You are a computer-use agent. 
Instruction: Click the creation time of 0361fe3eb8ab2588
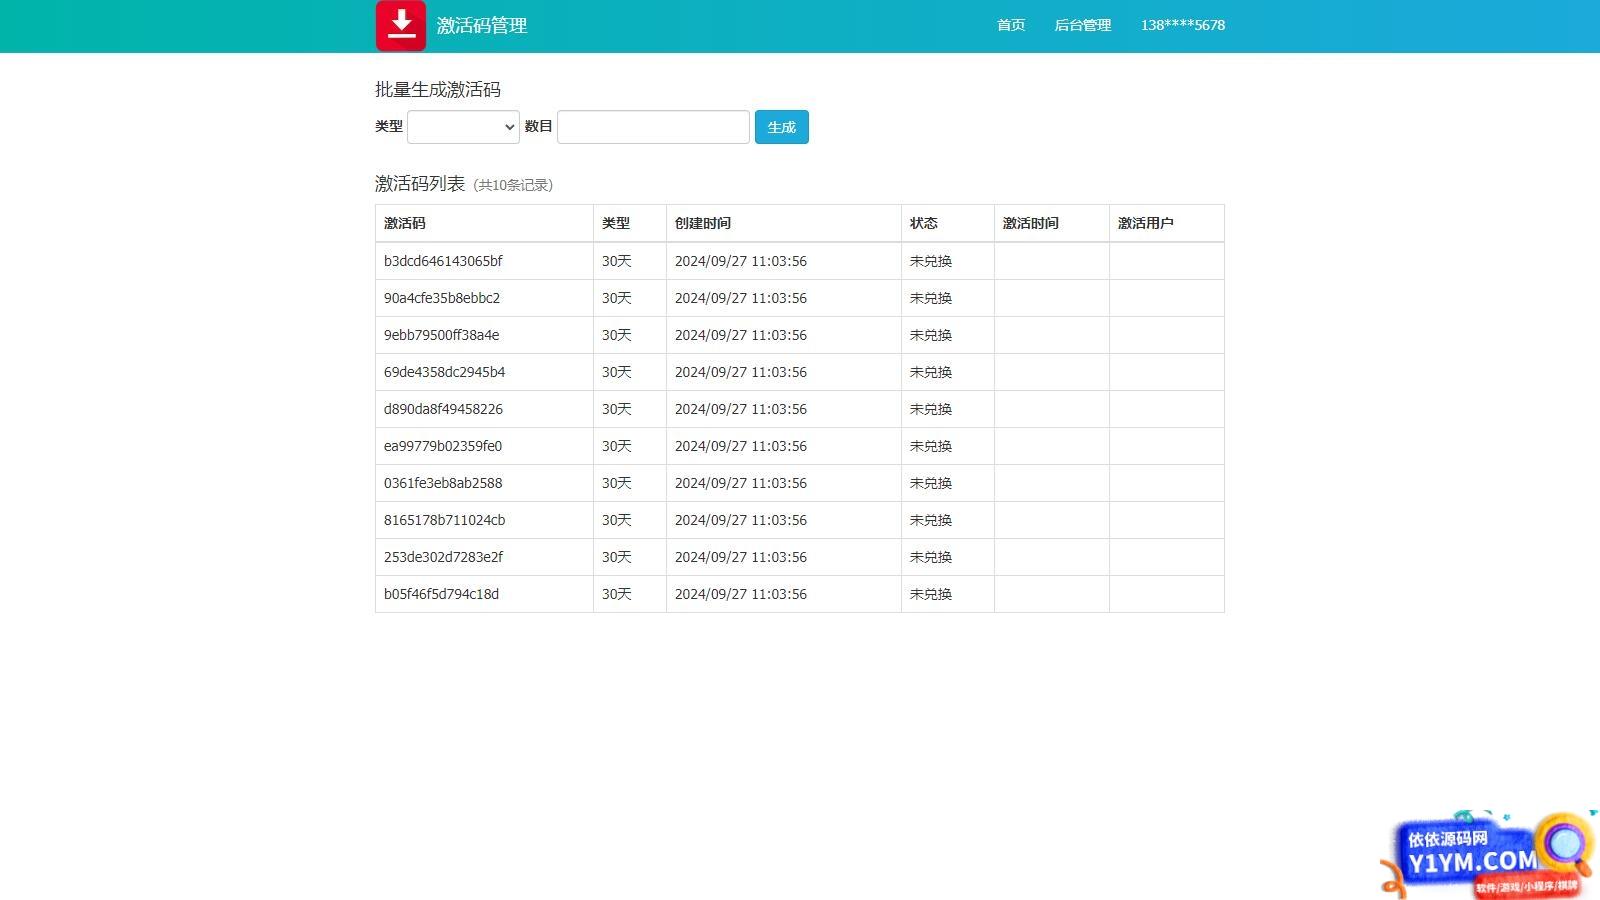[x=741, y=483]
